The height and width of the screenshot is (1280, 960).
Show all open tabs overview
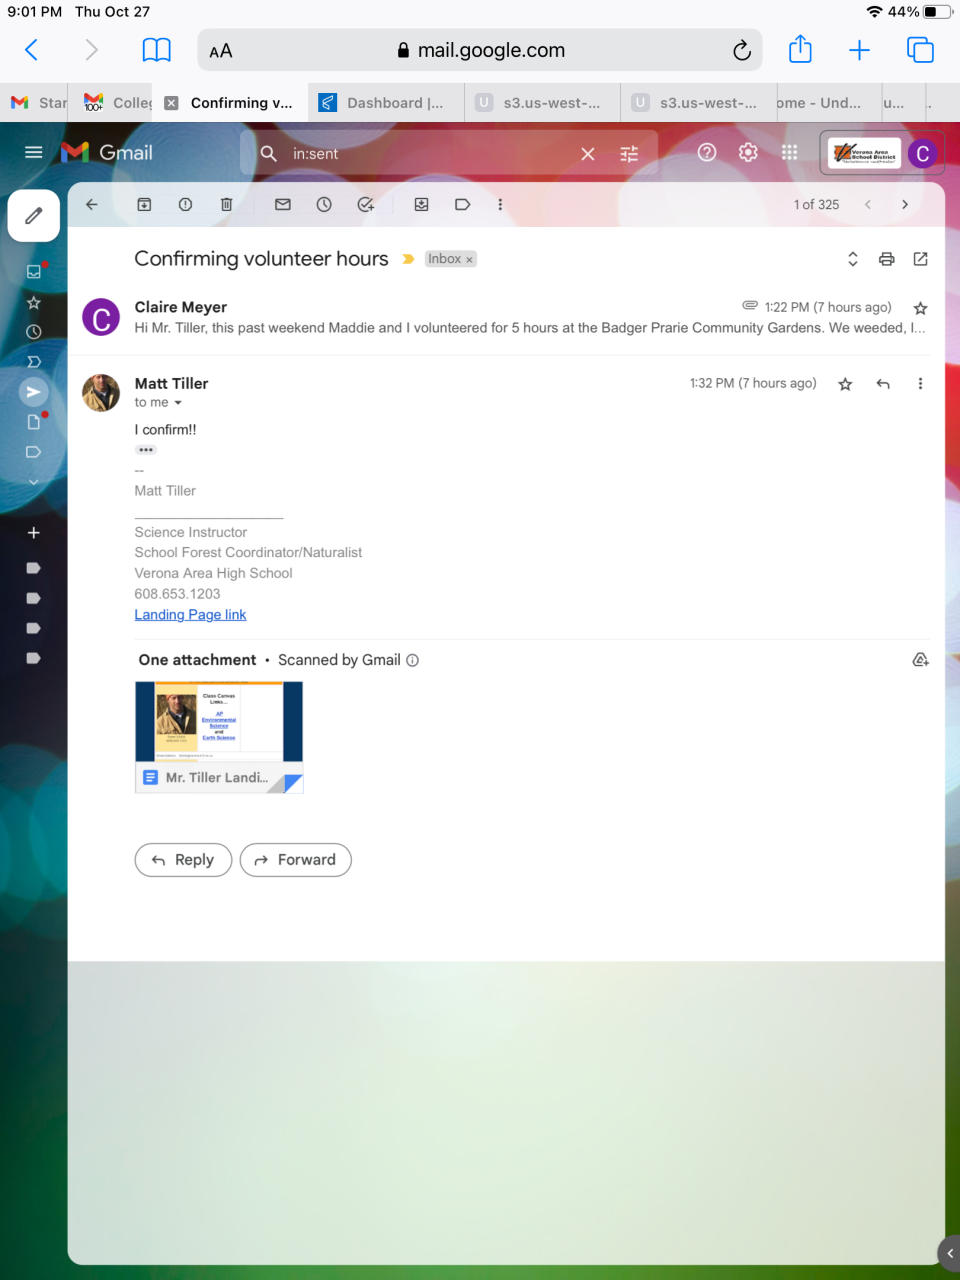click(x=920, y=50)
